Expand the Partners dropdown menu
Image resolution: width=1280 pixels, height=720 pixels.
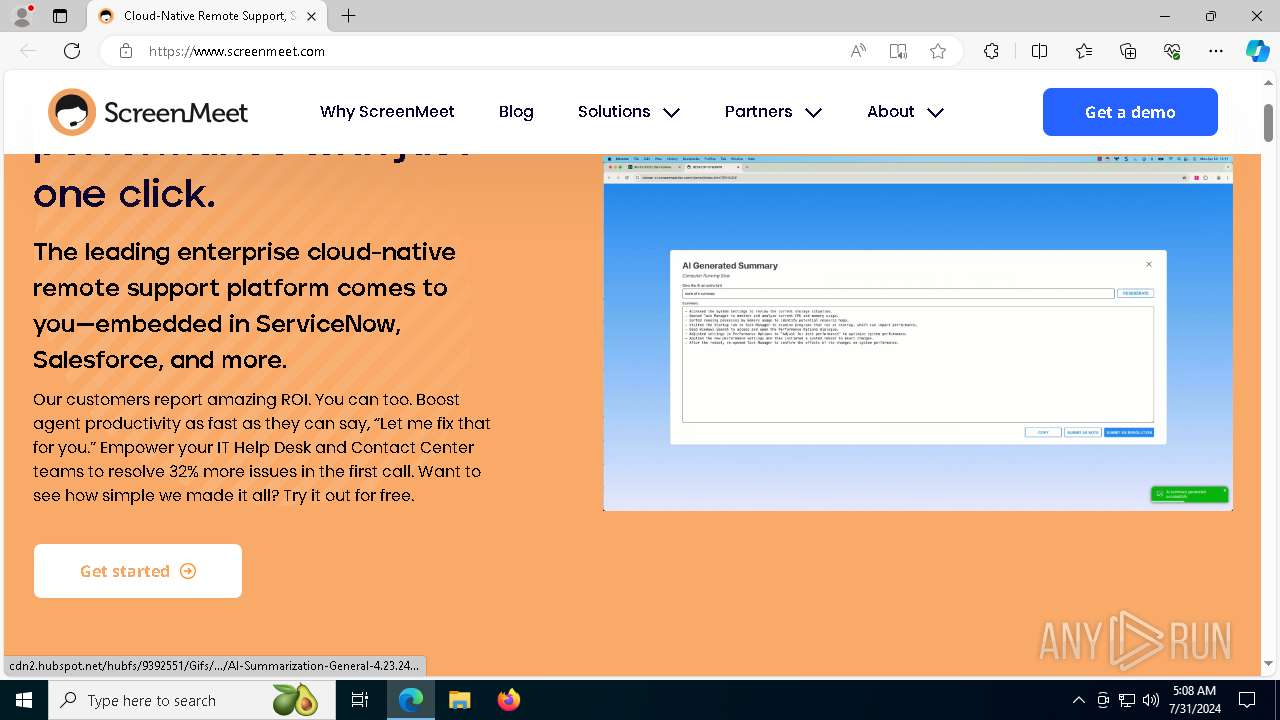pyautogui.click(x=774, y=112)
